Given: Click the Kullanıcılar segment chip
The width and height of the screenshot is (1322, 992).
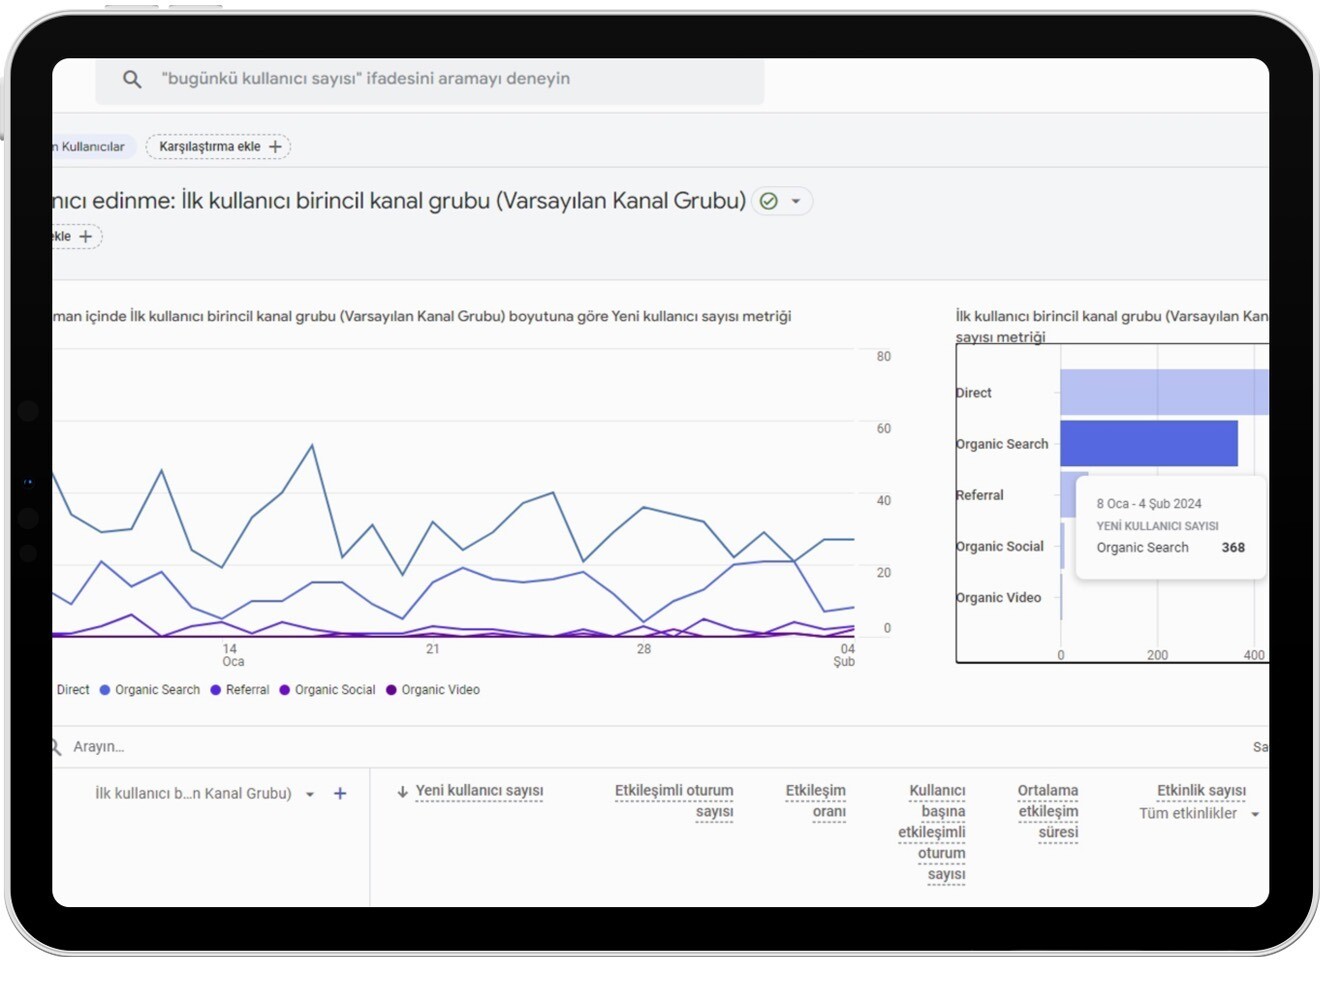Looking at the screenshot, I should click(91, 147).
